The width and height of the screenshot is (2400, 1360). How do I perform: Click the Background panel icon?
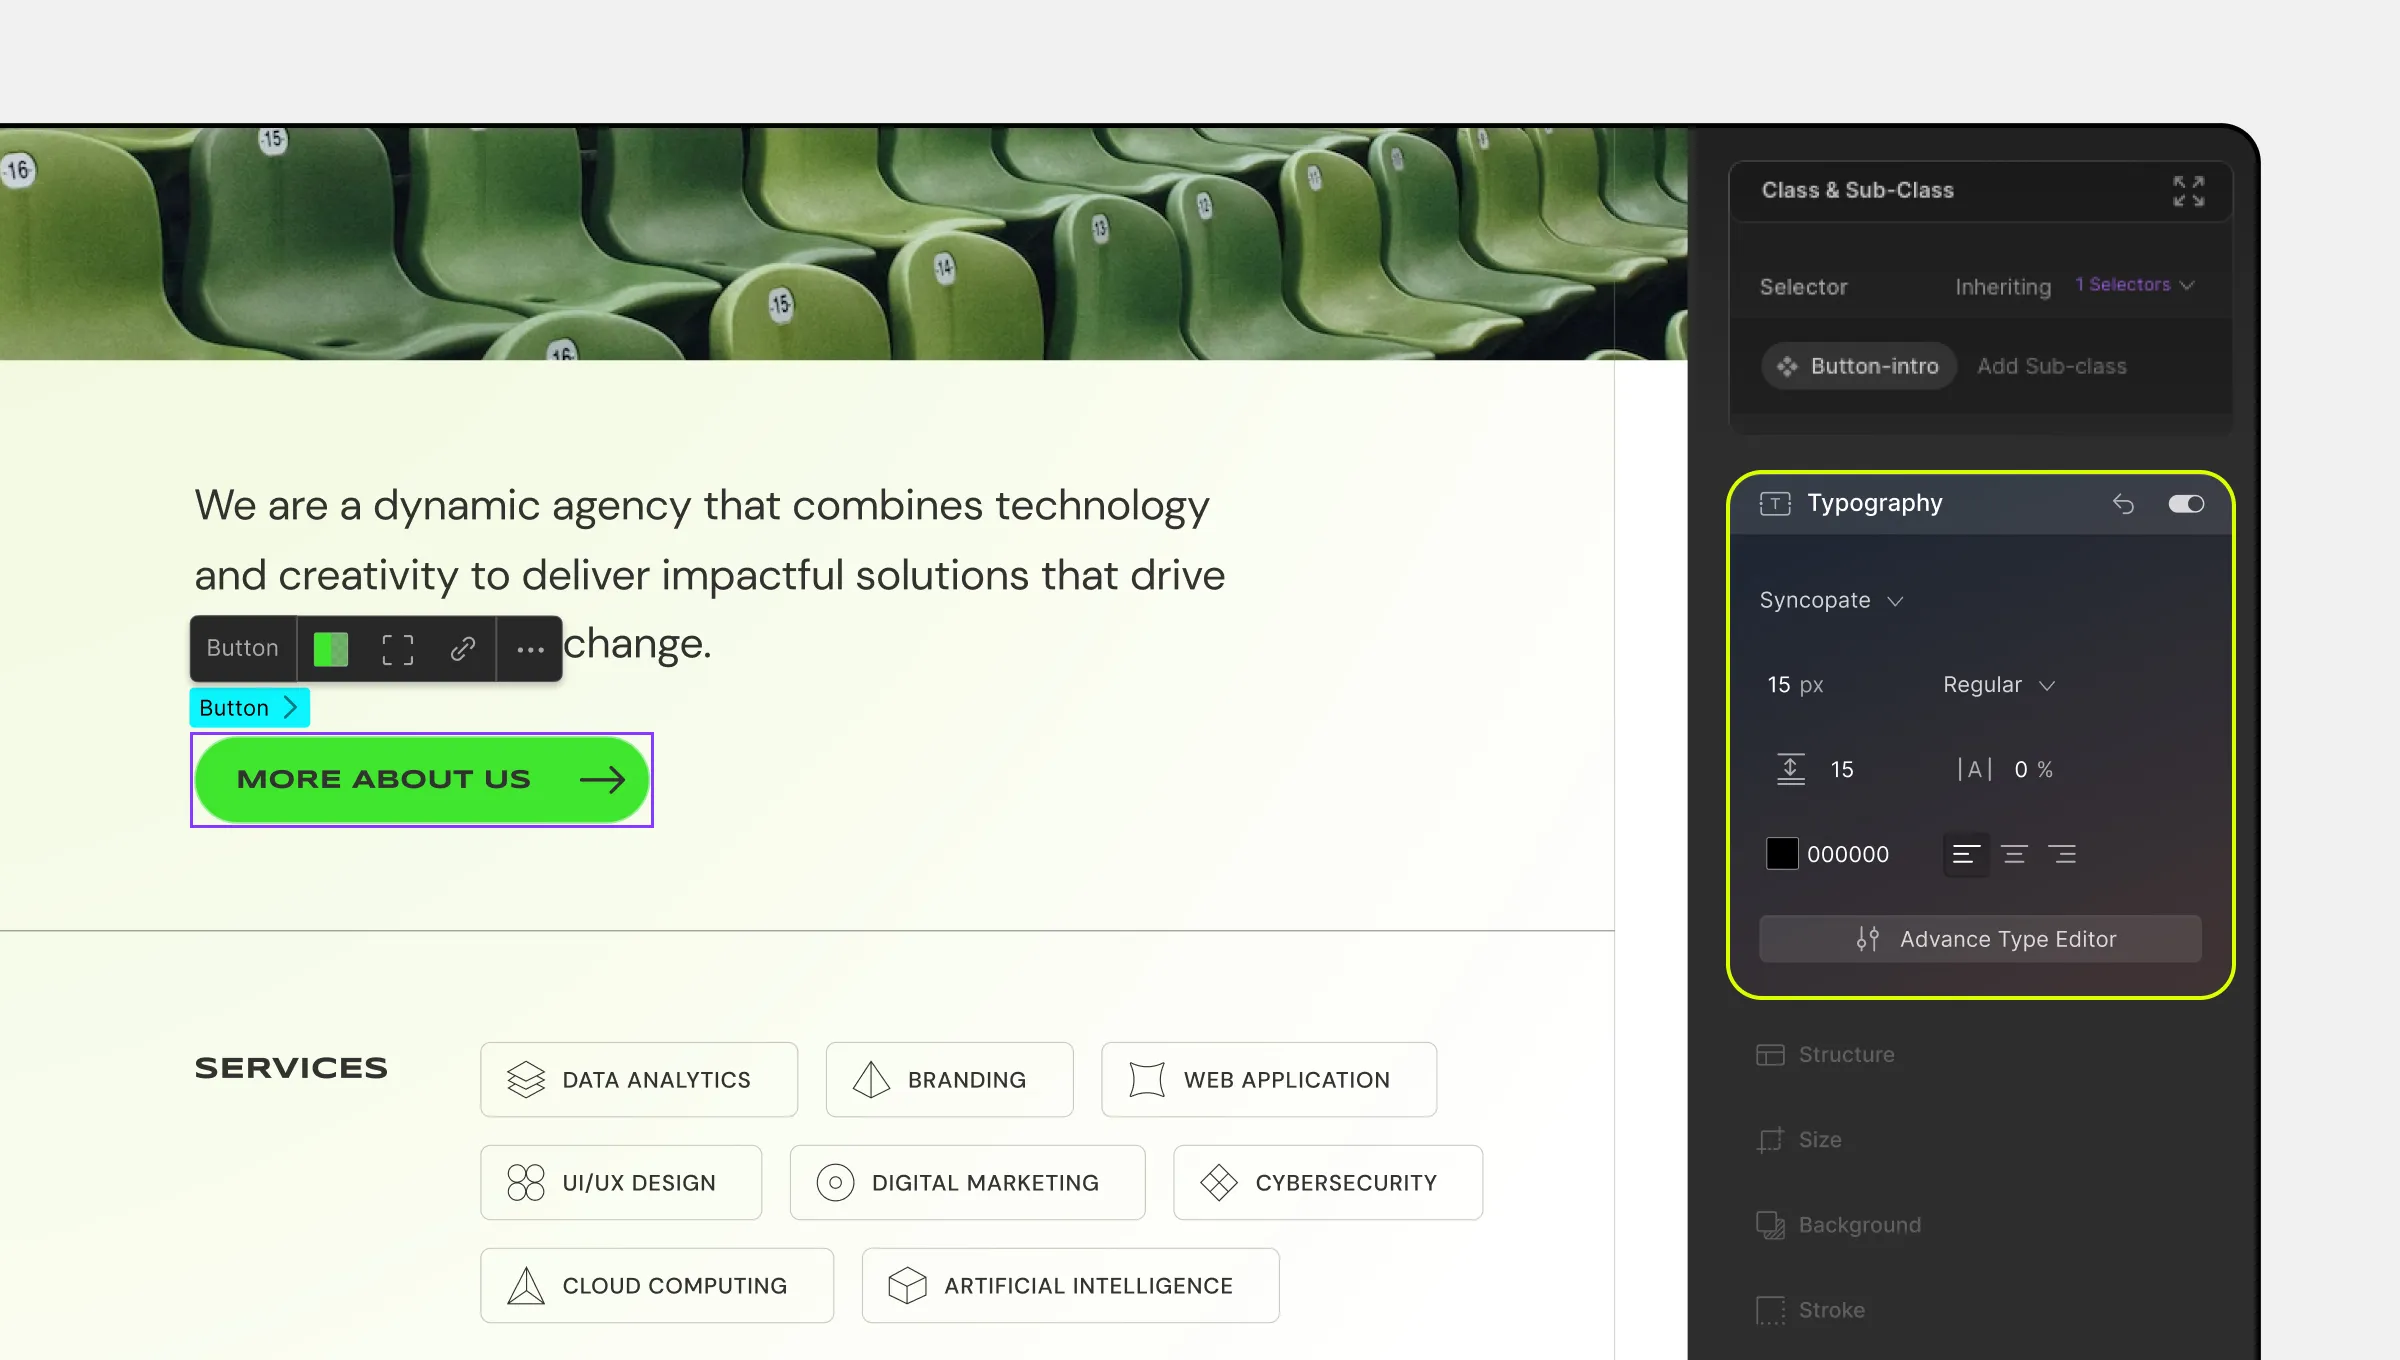tap(1770, 1225)
